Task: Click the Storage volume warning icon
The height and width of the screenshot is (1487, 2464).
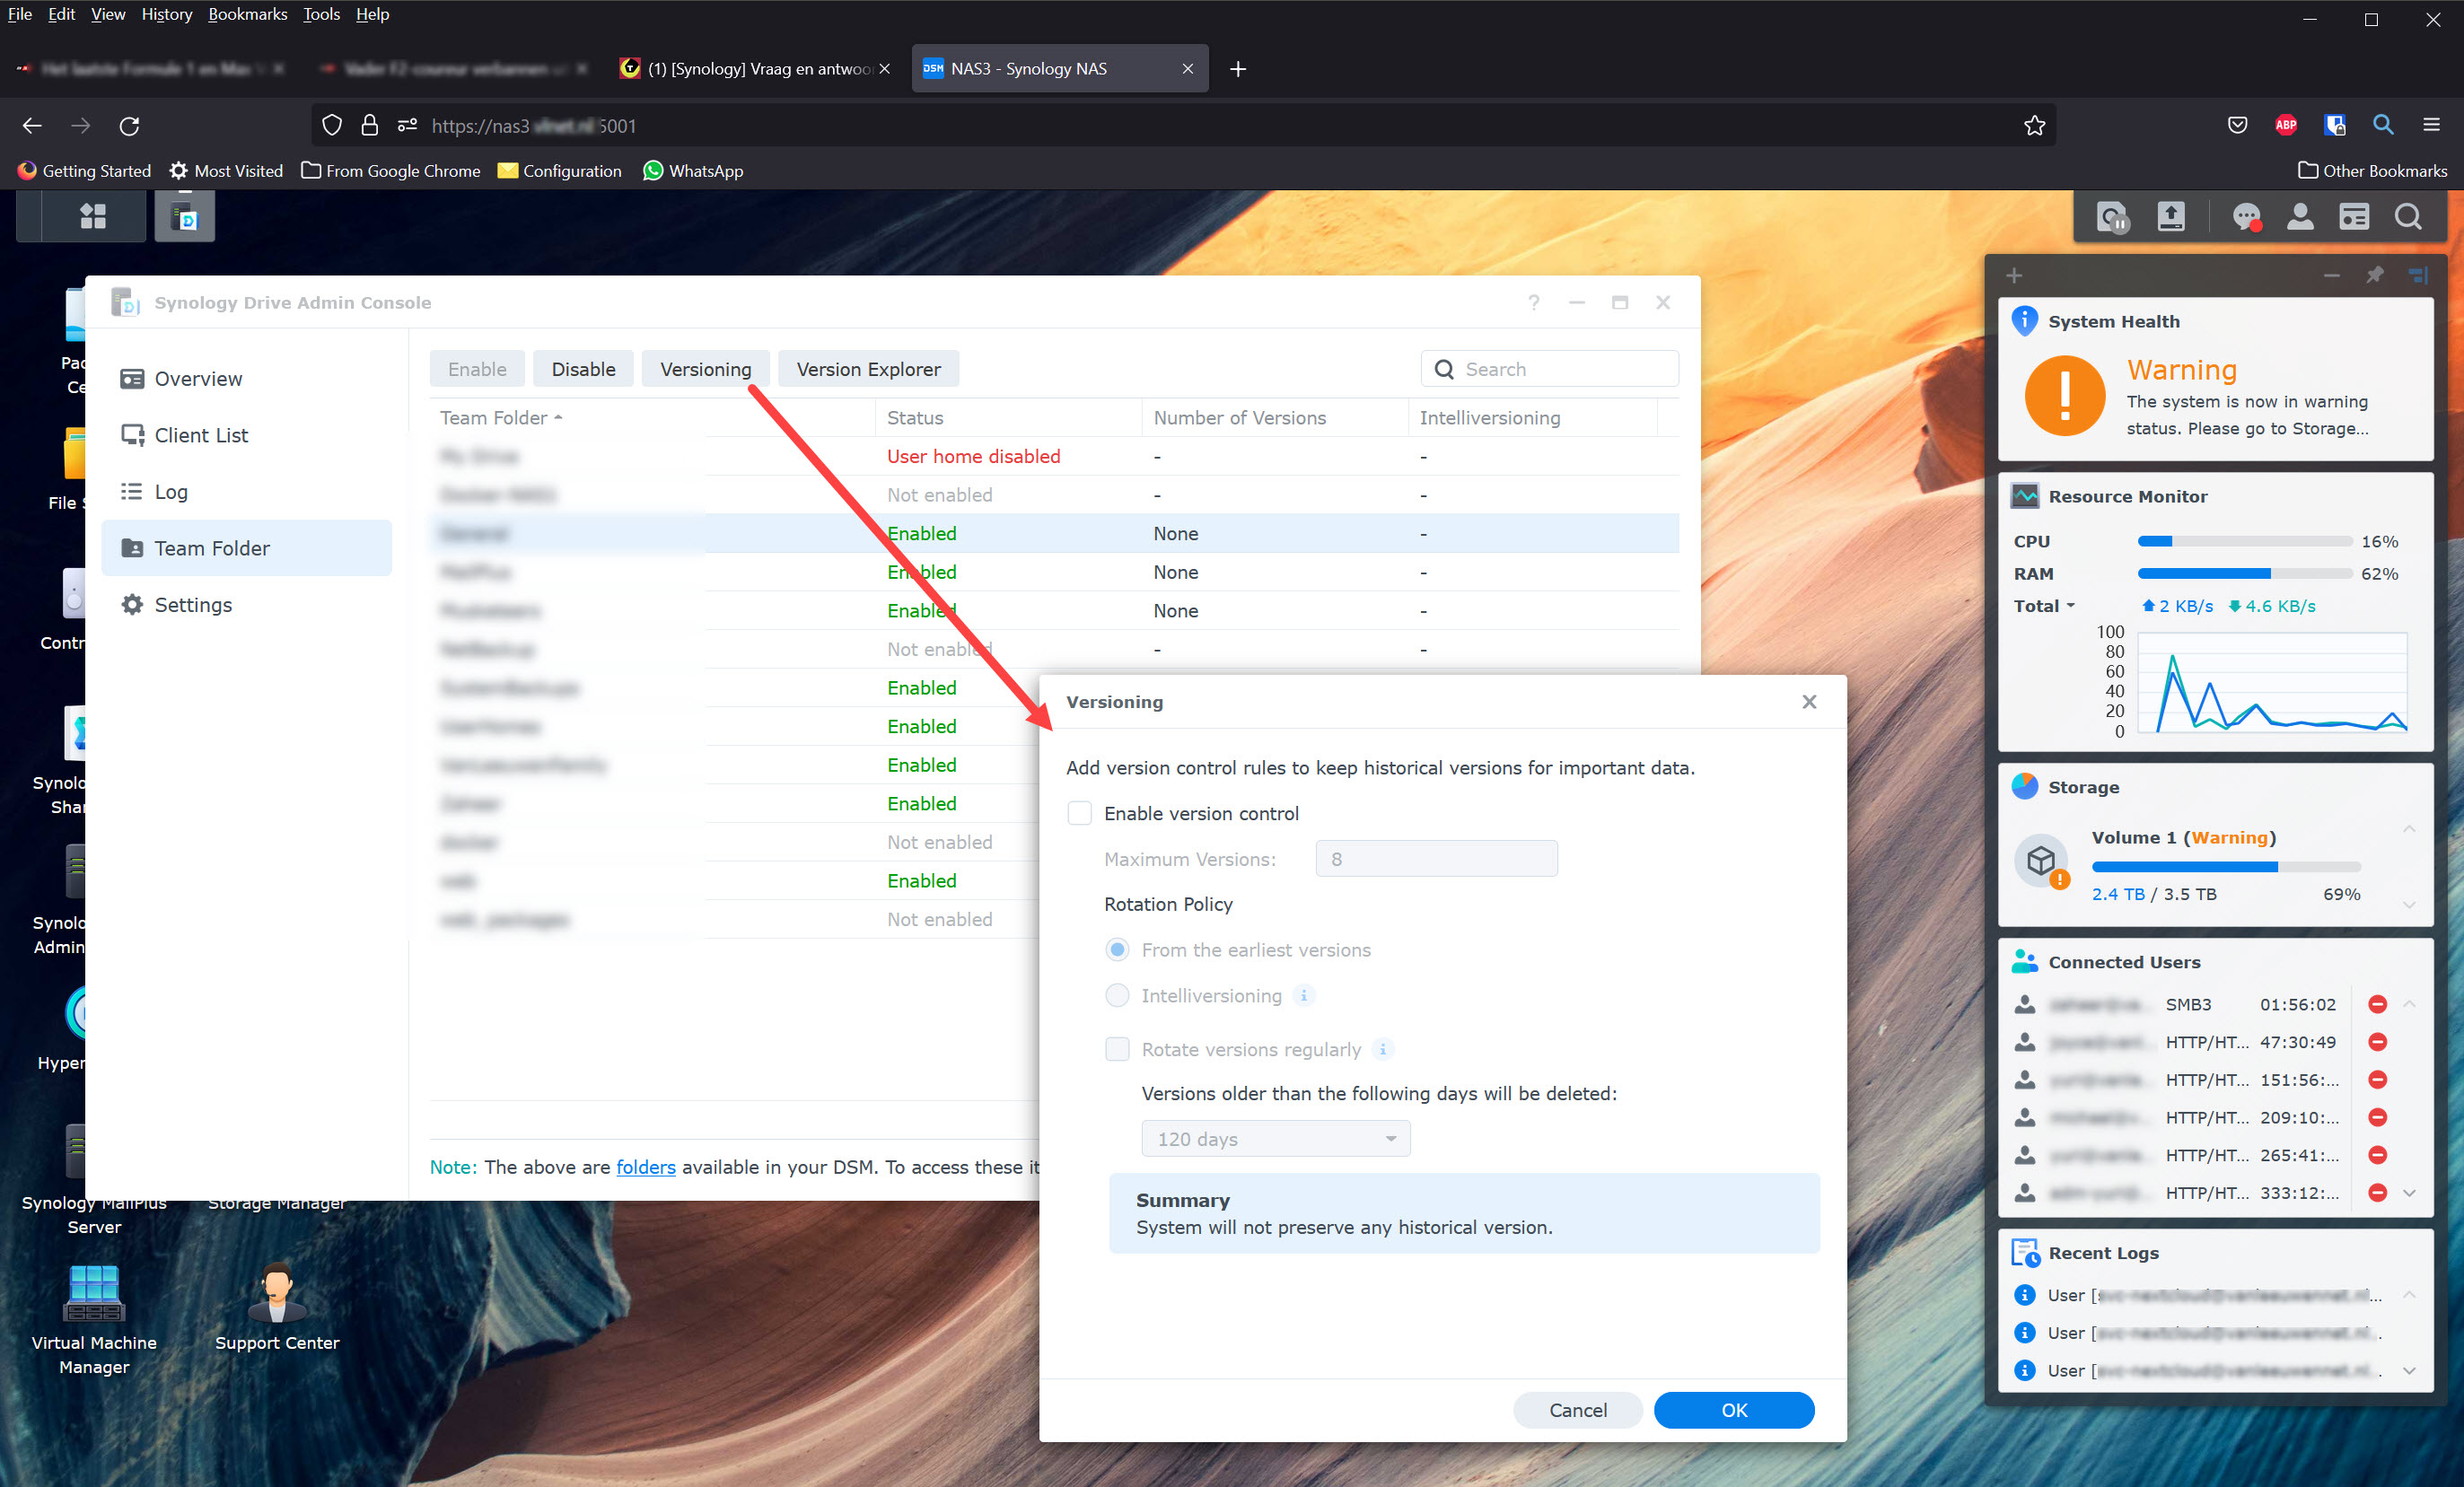Action: point(2040,861)
